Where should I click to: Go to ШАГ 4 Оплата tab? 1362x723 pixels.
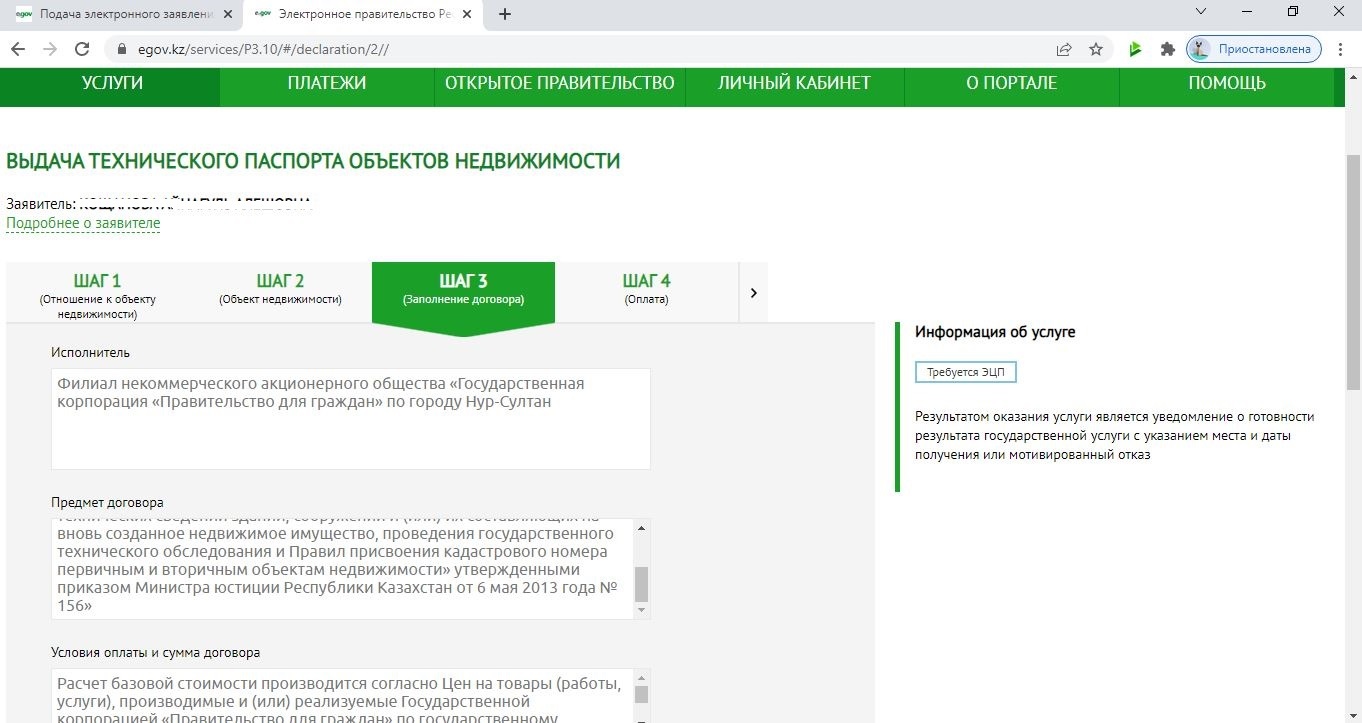pyautogui.click(x=647, y=290)
